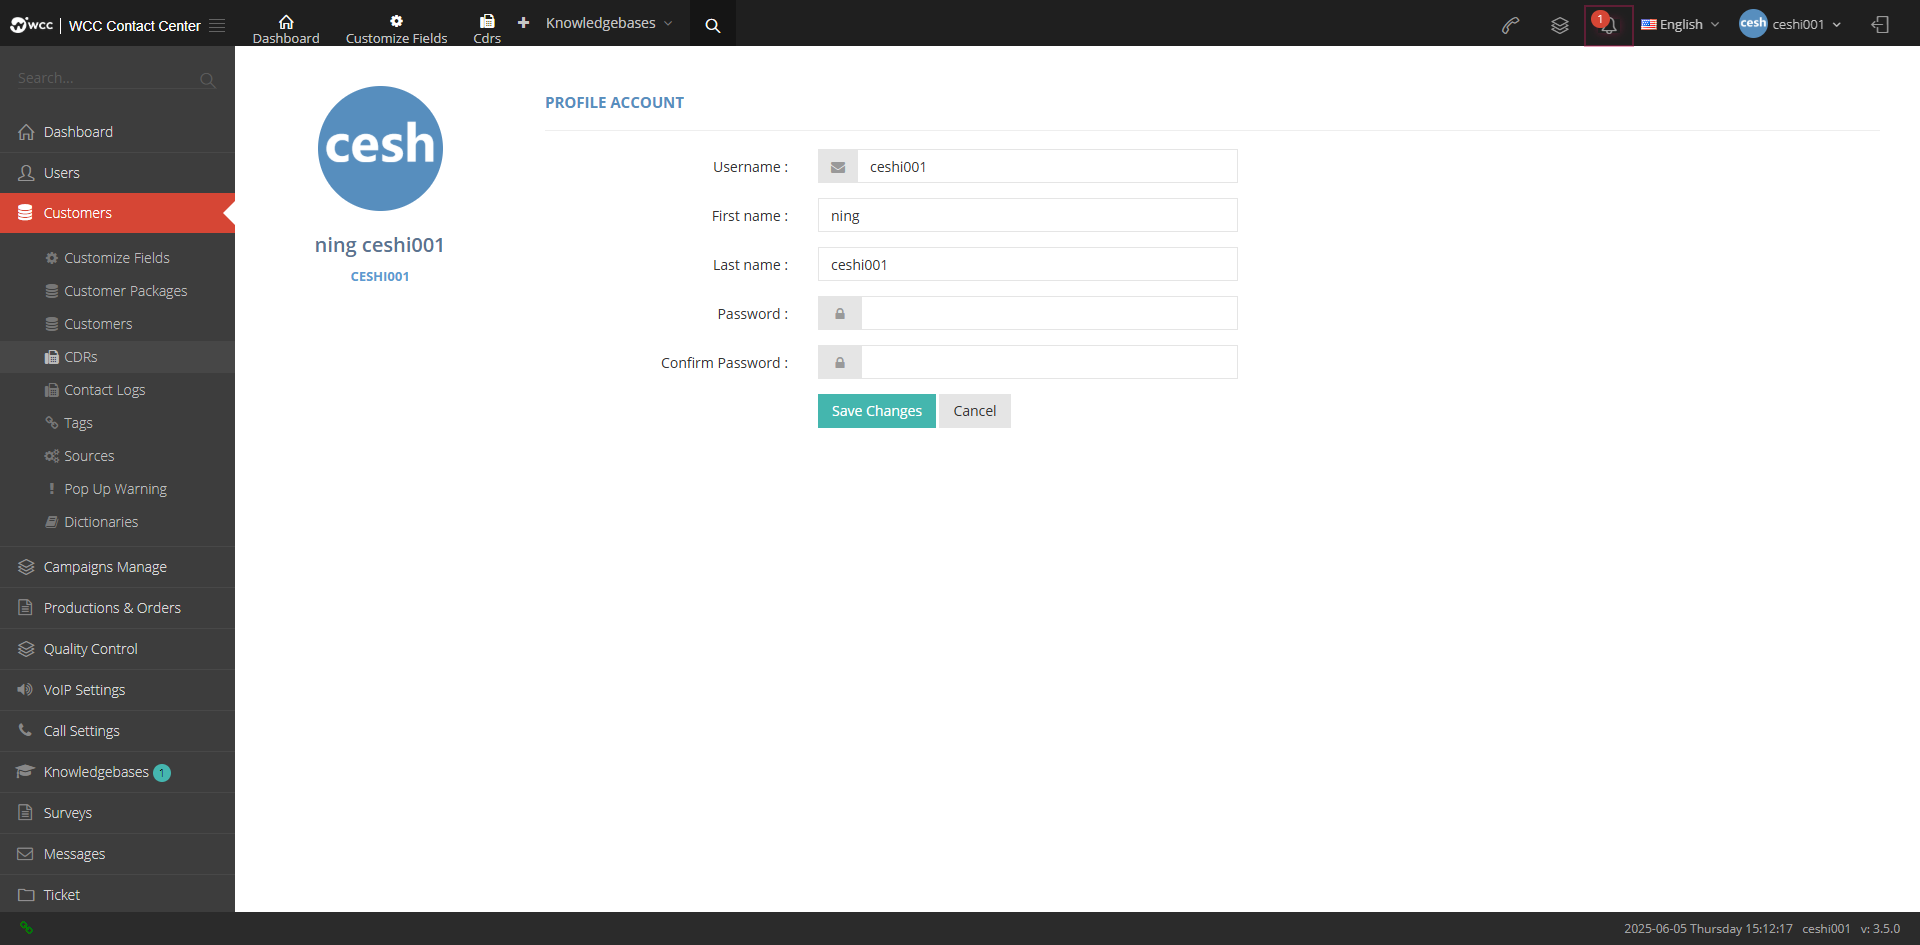This screenshot has width=1920, height=945.
Task: Click the Cancel button
Action: point(975,411)
